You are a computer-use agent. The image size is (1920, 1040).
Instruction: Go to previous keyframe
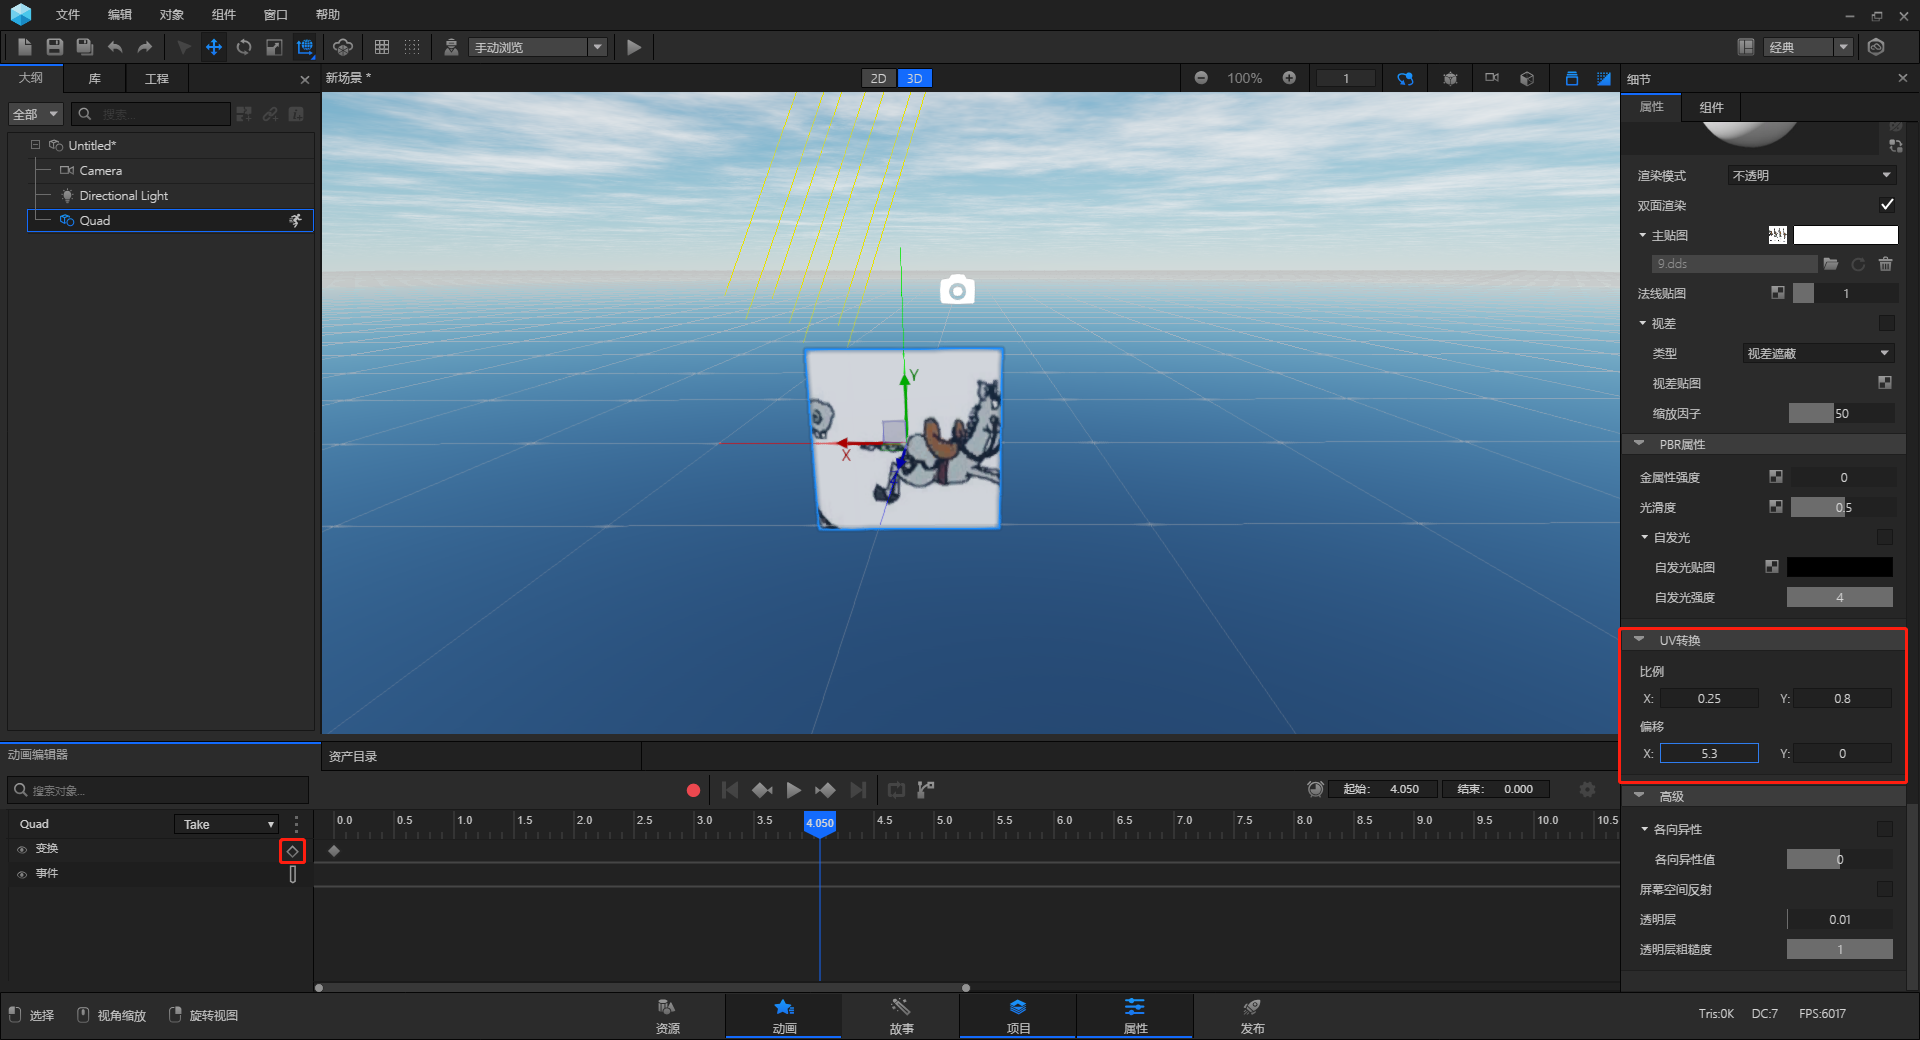tap(762, 790)
